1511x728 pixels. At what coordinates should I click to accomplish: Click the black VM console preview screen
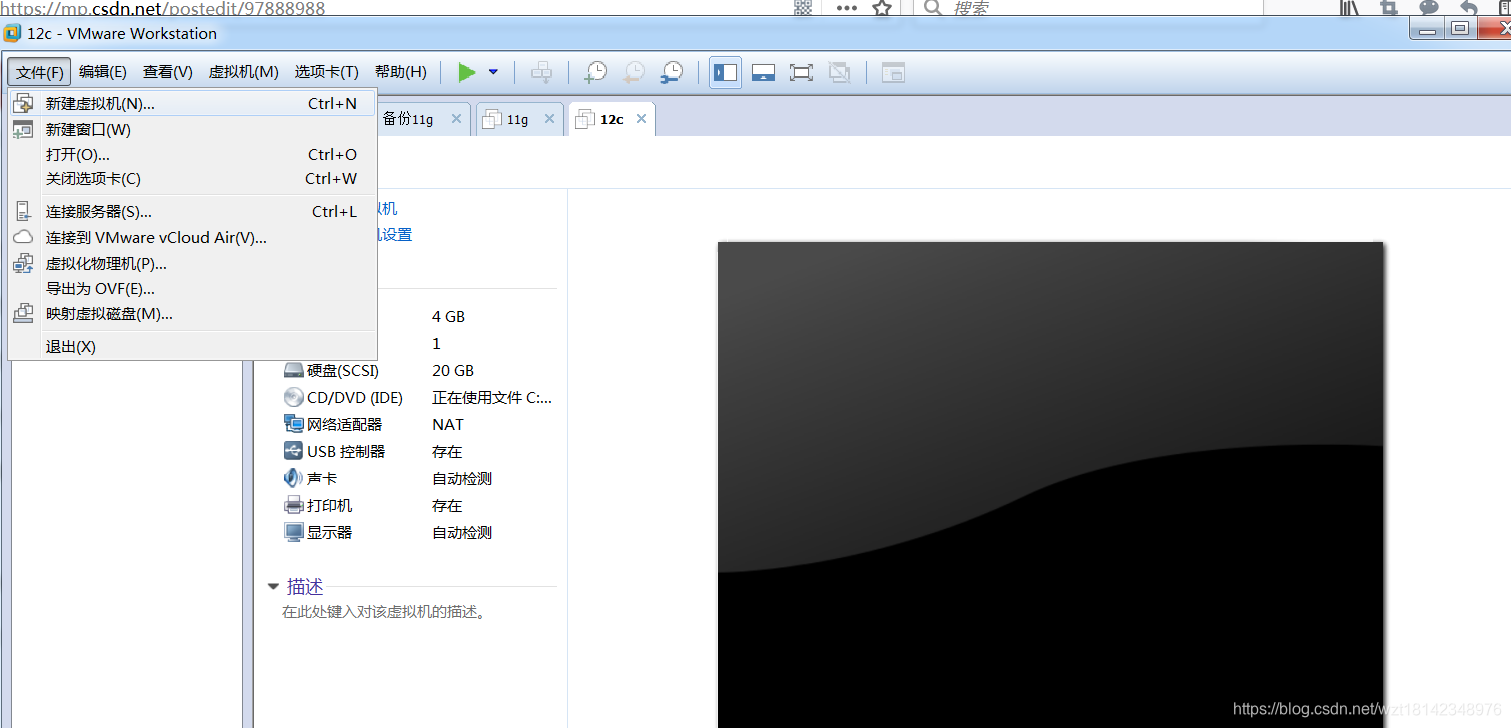[x=1050, y=484]
